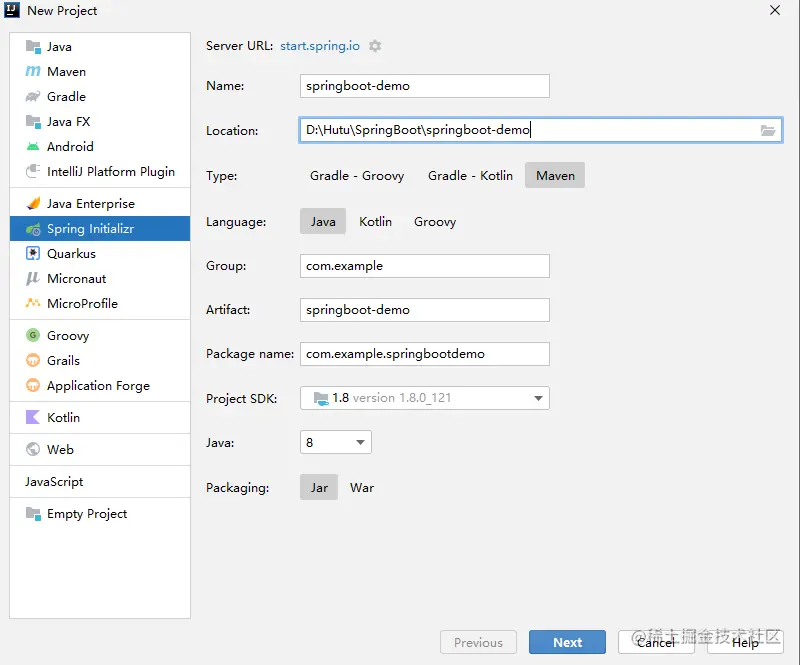This screenshot has width=800, height=665.
Task: Click the Spring Initializr leaf icon
Action: [x=33, y=229]
